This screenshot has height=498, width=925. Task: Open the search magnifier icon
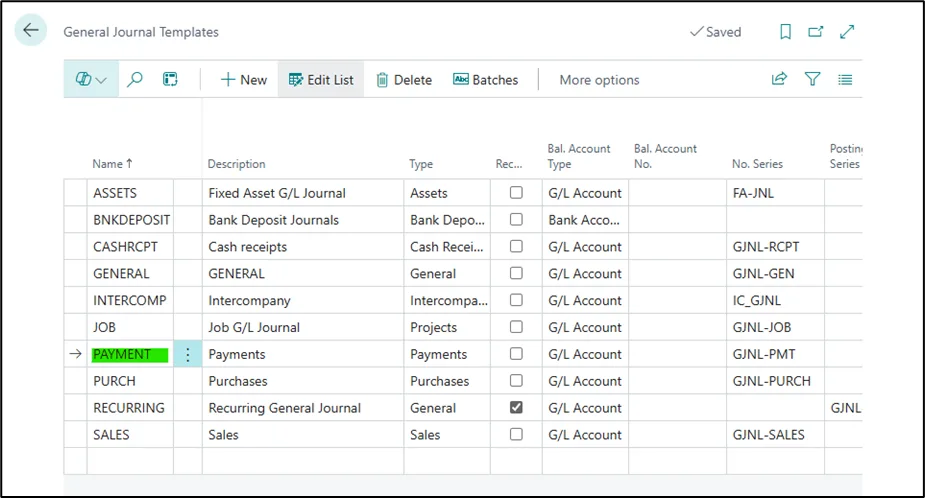point(135,79)
